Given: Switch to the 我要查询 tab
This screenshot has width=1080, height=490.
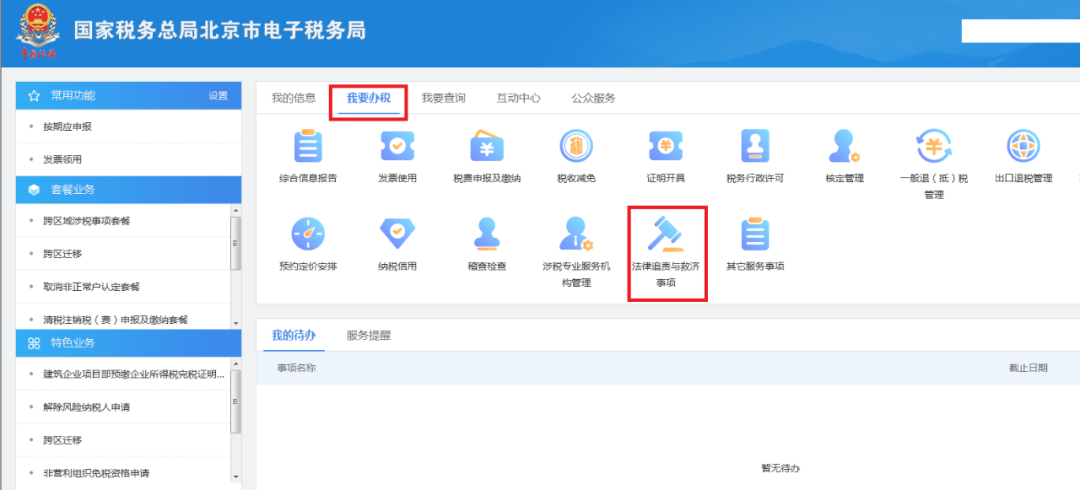Looking at the screenshot, I should 444,98.
